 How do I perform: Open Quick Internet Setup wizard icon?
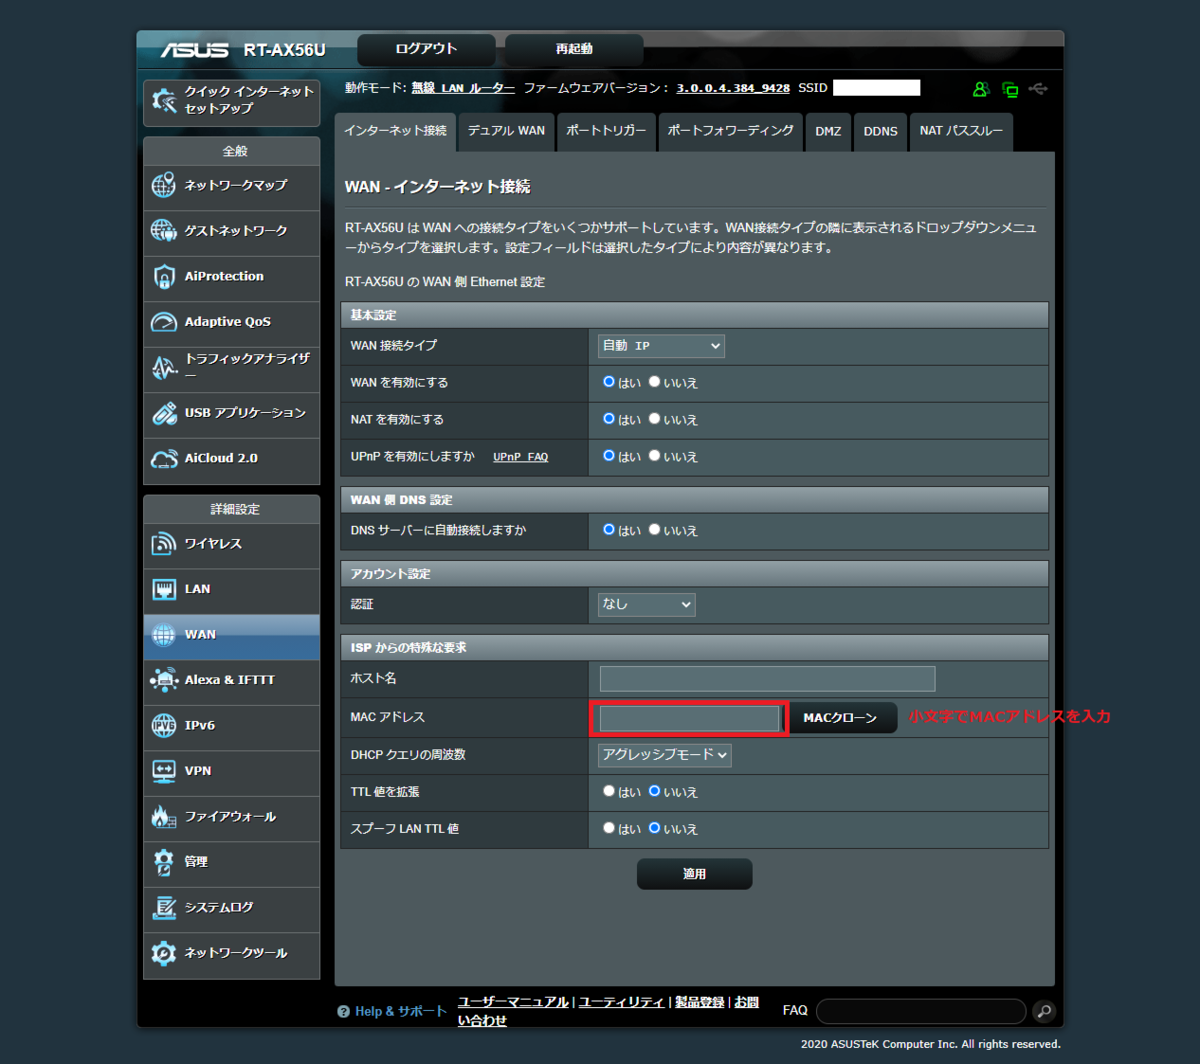pos(164,100)
